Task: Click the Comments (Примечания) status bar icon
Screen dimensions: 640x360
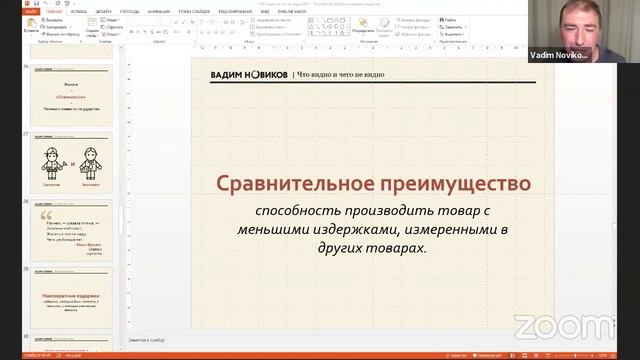Action: pyautogui.click(x=475, y=356)
